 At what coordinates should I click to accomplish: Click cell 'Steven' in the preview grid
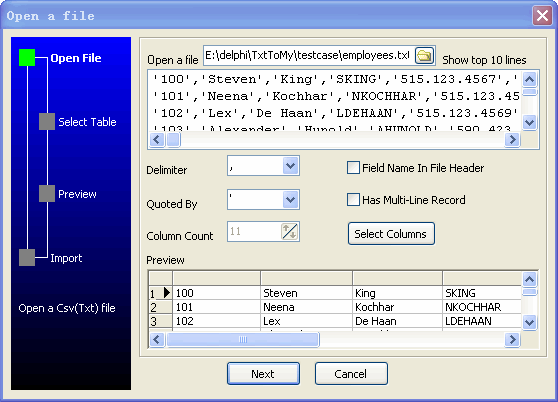tap(306, 293)
